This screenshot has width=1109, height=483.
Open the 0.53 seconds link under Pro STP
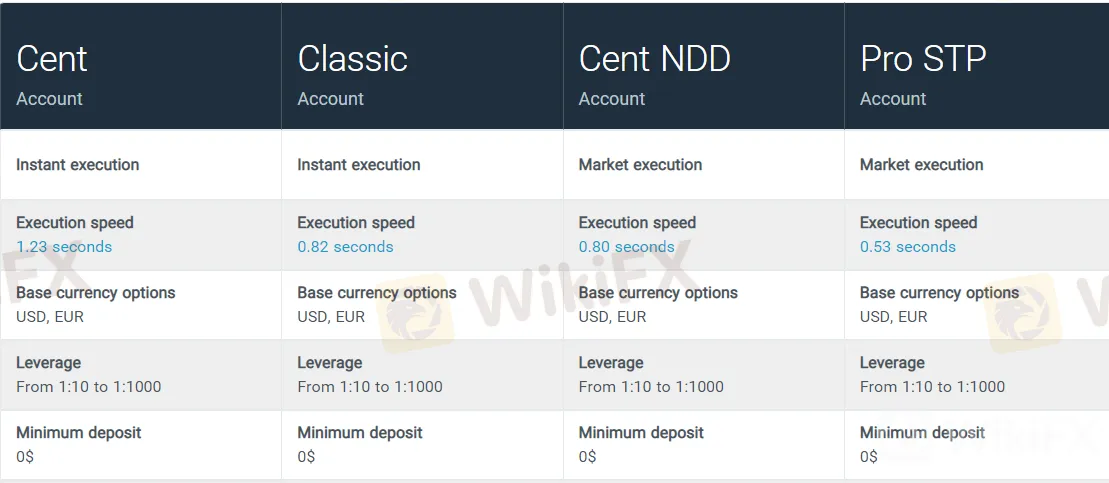point(907,247)
